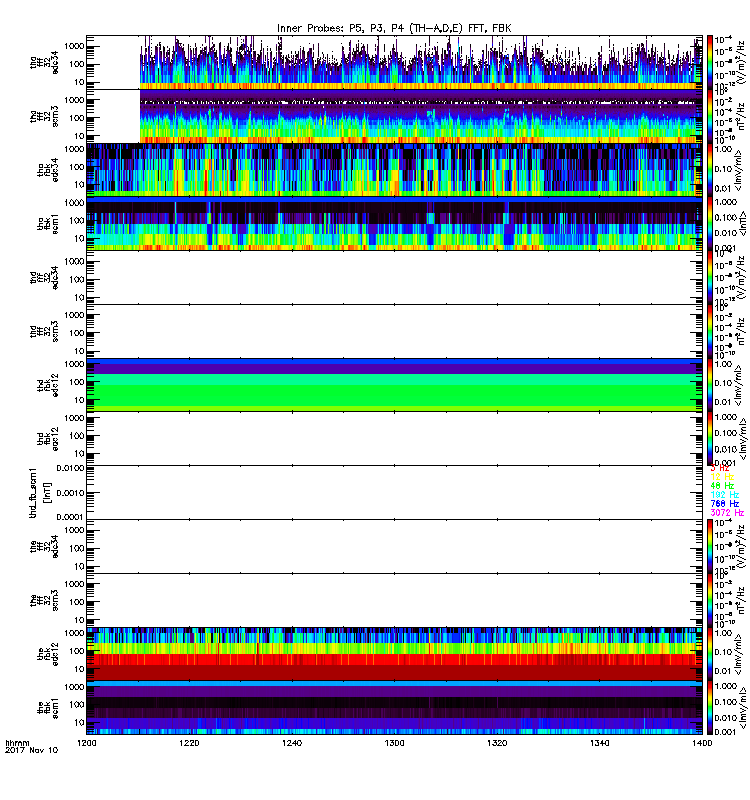Click the color bar beside tha fbk edc34 panel
This screenshot has height=800, width=750.
pyautogui.click(x=709, y=170)
